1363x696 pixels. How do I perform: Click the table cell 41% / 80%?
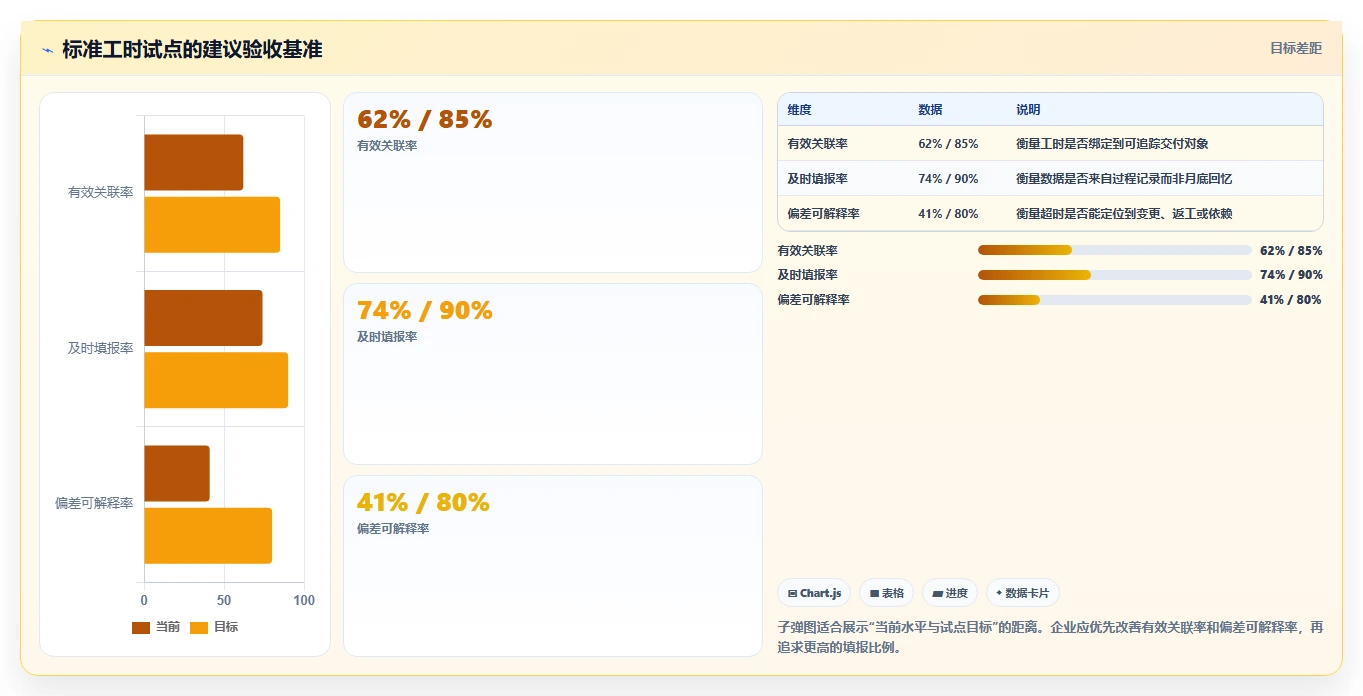[948, 214]
